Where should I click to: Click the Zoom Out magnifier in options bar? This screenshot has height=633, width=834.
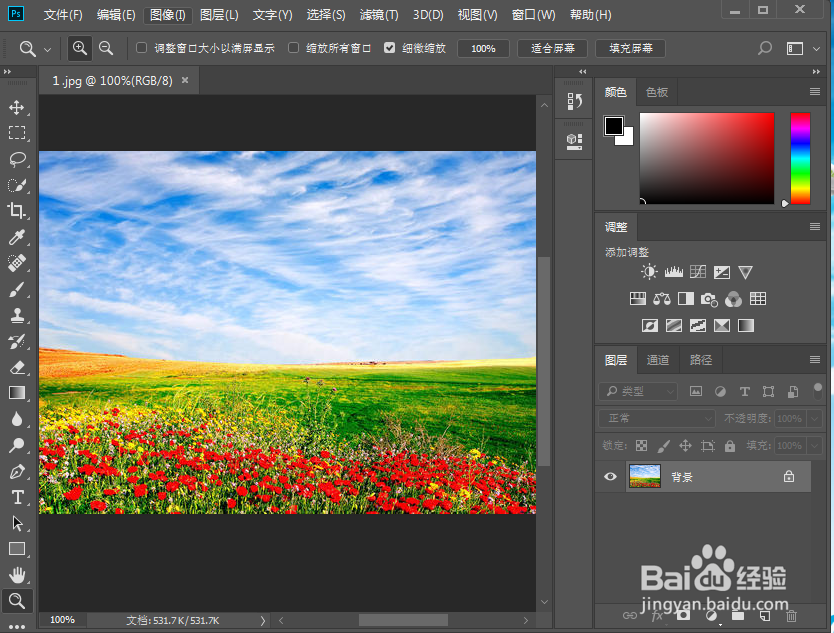[x=106, y=48]
